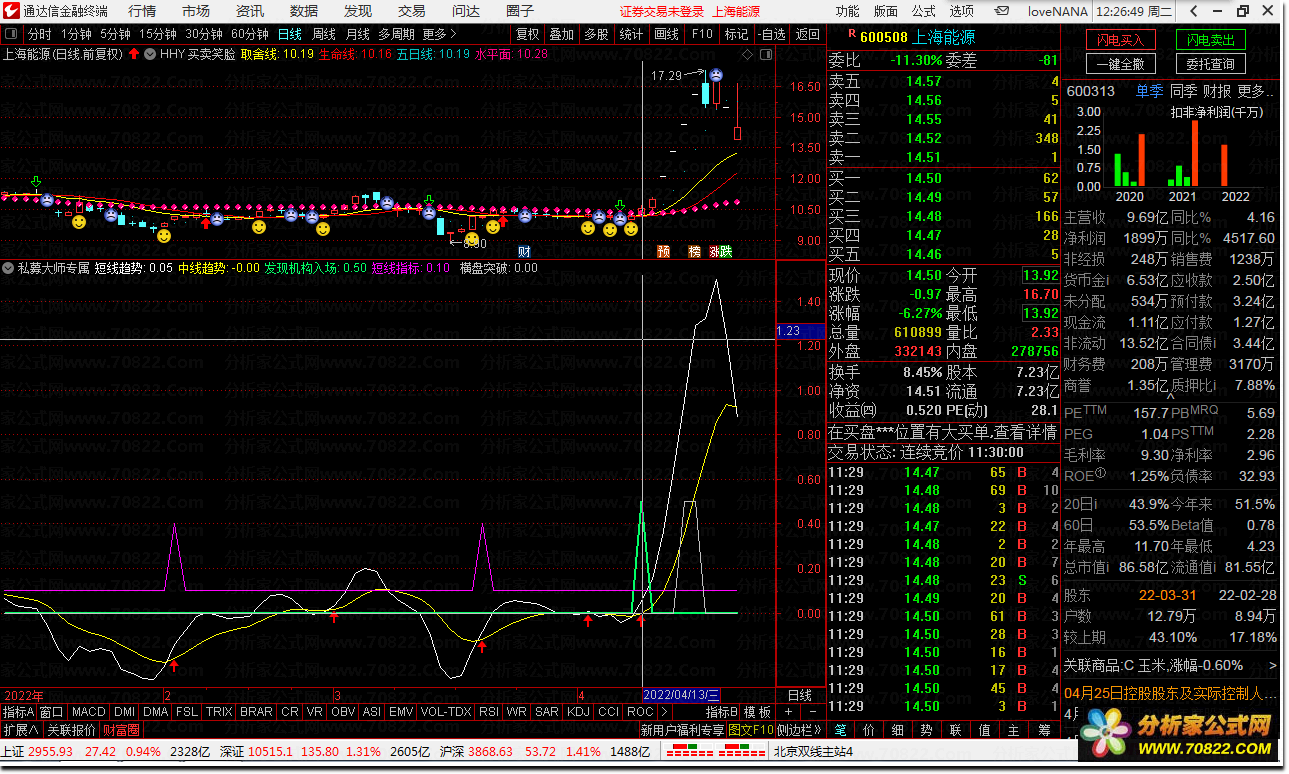This screenshot has height=774, width=1289.
Task: Click the 复权 toolbar button
Action: point(527,34)
